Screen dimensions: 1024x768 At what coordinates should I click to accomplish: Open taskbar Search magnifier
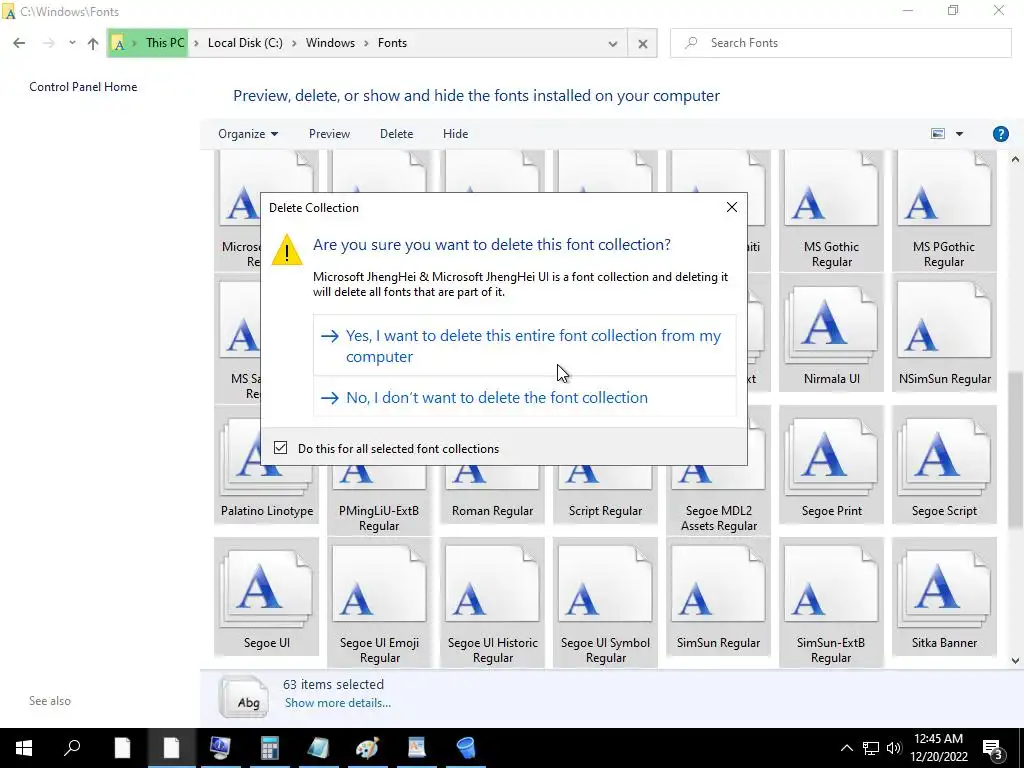pyautogui.click(x=72, y=748)
